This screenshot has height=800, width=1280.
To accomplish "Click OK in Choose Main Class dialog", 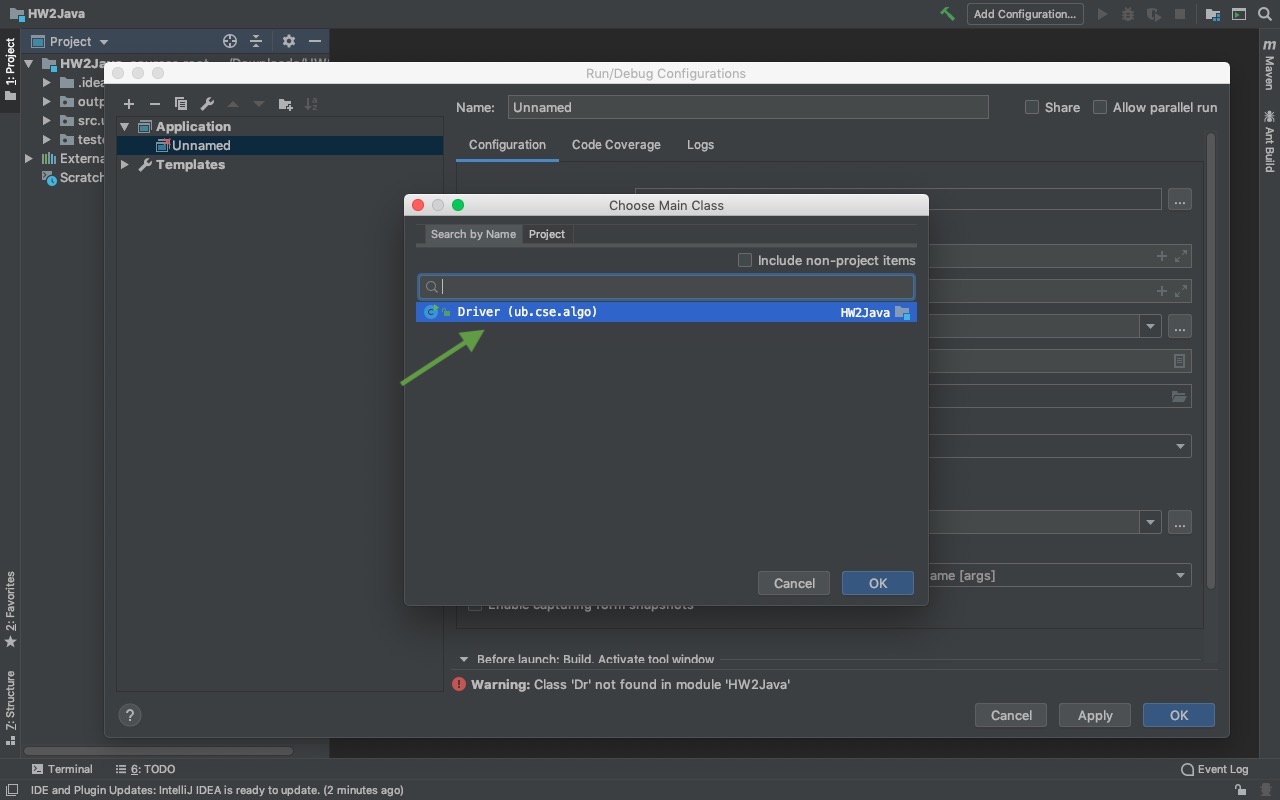I will pos(877,583).
